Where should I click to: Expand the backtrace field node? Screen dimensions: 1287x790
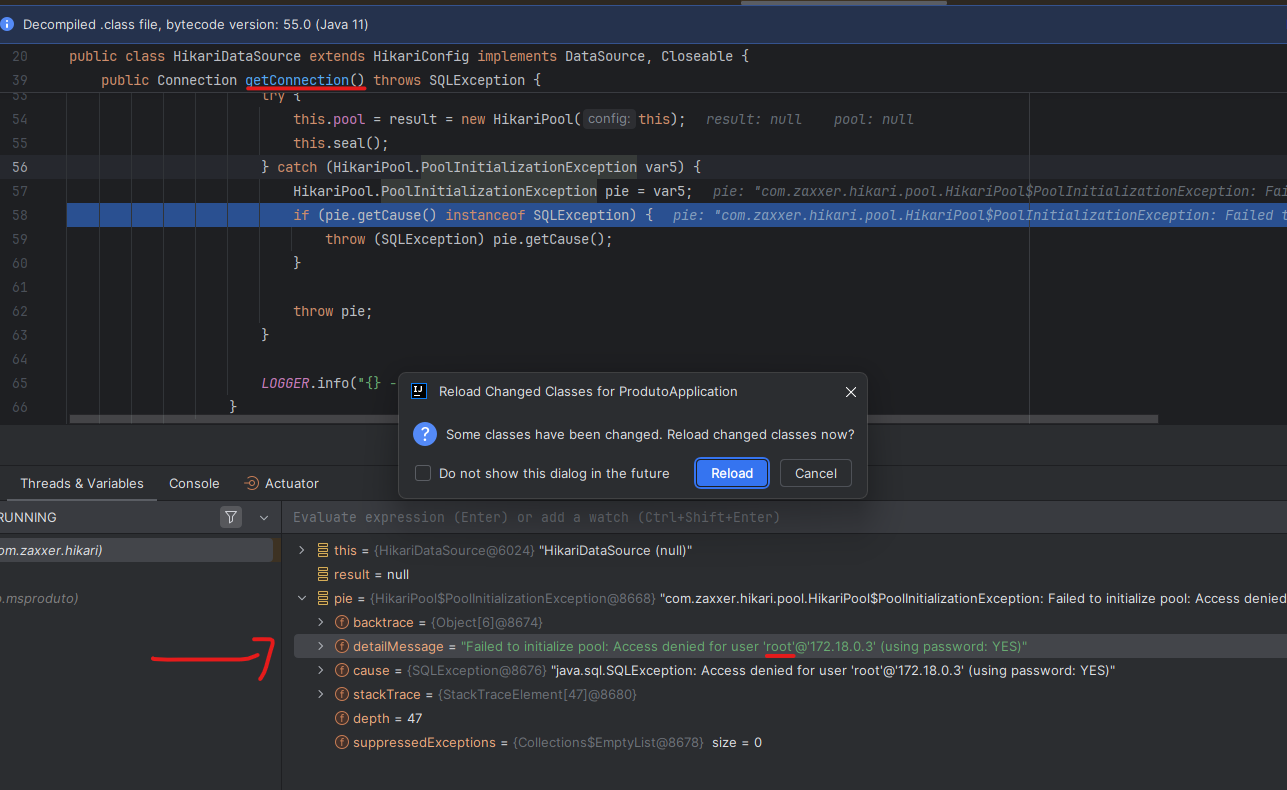point(321,623)
